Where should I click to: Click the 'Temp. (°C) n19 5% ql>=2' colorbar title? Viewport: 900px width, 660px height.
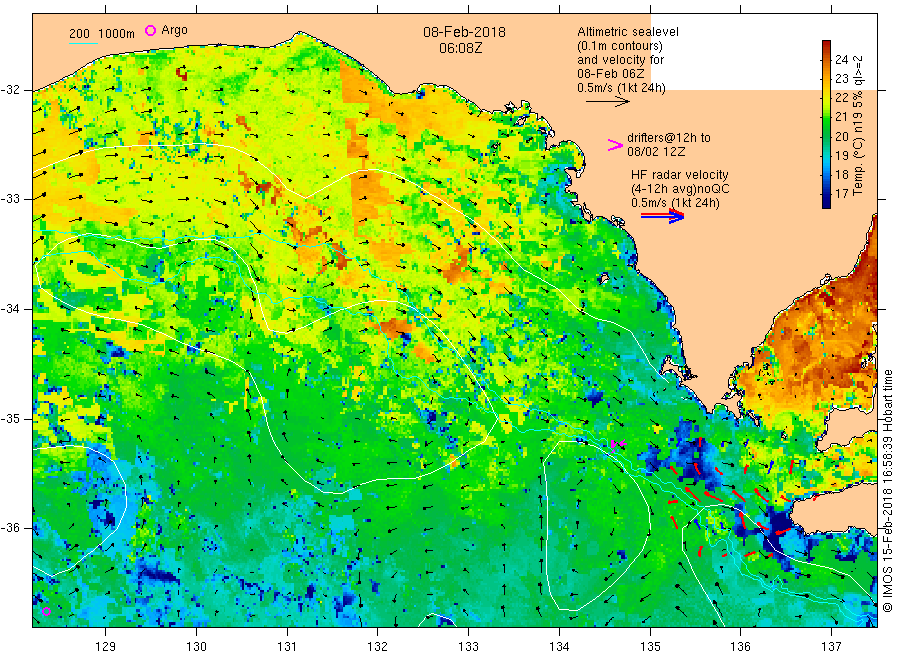point(859,125)
